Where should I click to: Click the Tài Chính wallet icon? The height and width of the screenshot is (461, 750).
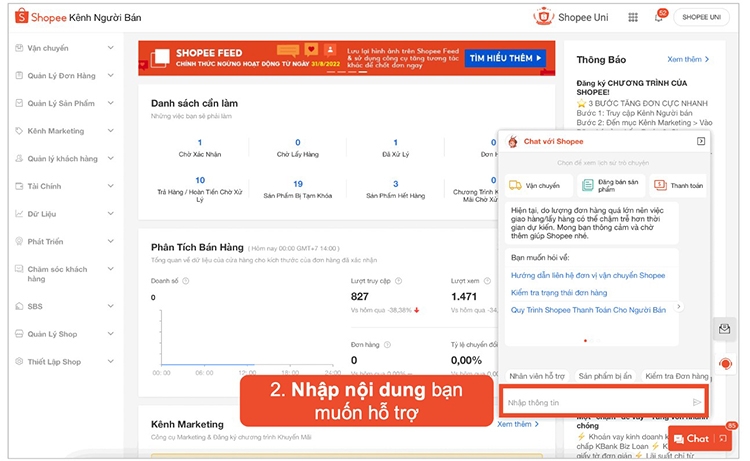pos(19,186)
